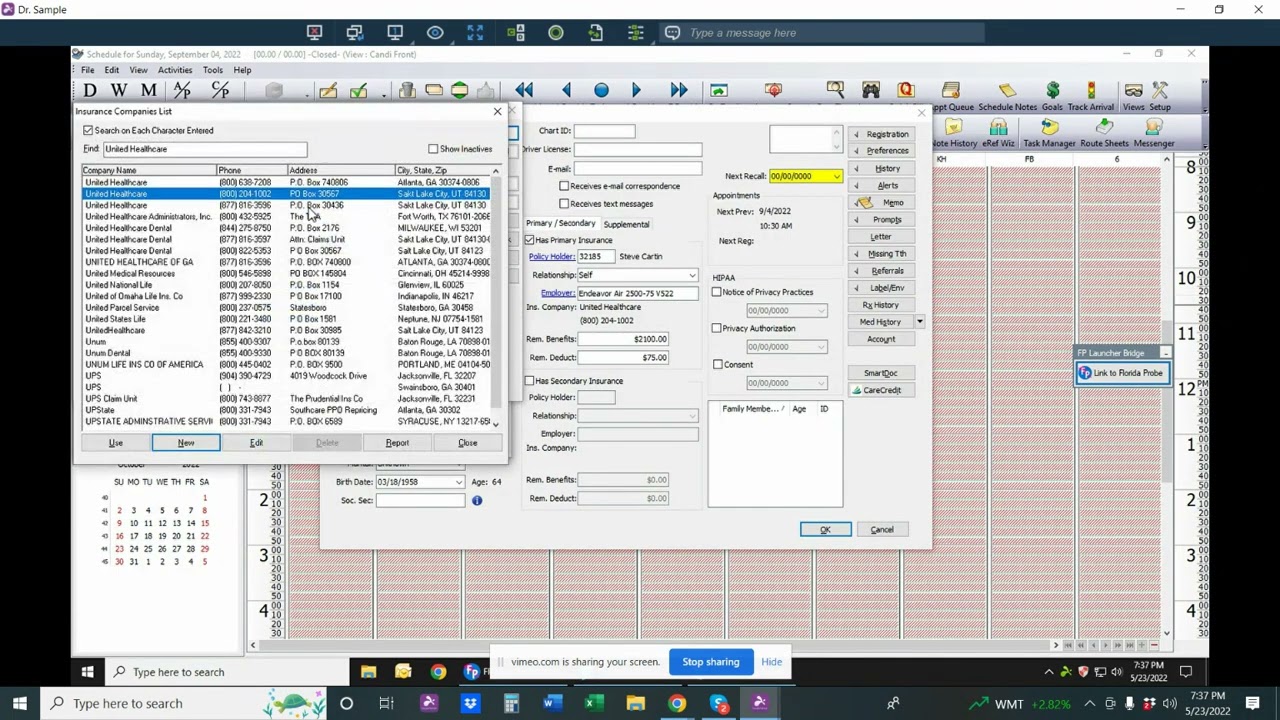Image resolution: width=1280 pixels, height=720 pixels.
Task: Expand Med History arrow
Action: point(919,322)
